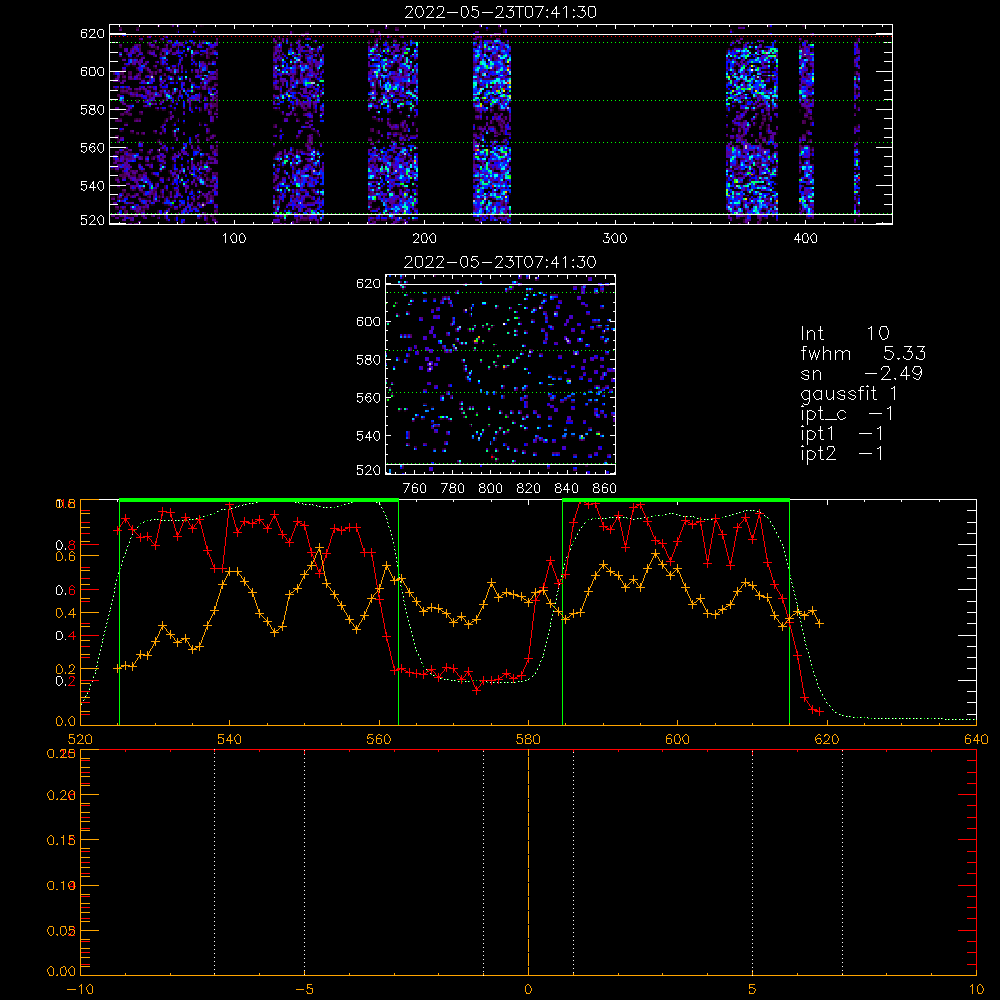Click the orange vertical center line at 0 in bottom plot
Viewport: 1000px width, 1000px height.
pos(528,863)
